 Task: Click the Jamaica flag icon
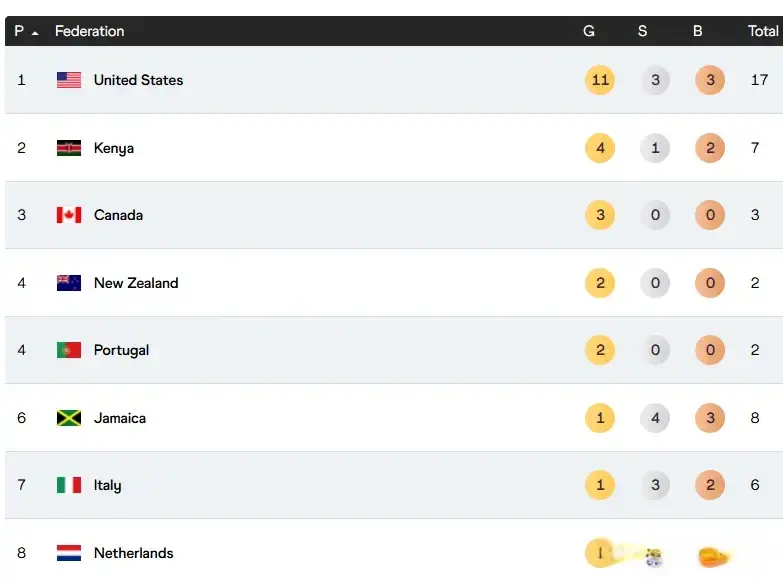tap(69, 418)
